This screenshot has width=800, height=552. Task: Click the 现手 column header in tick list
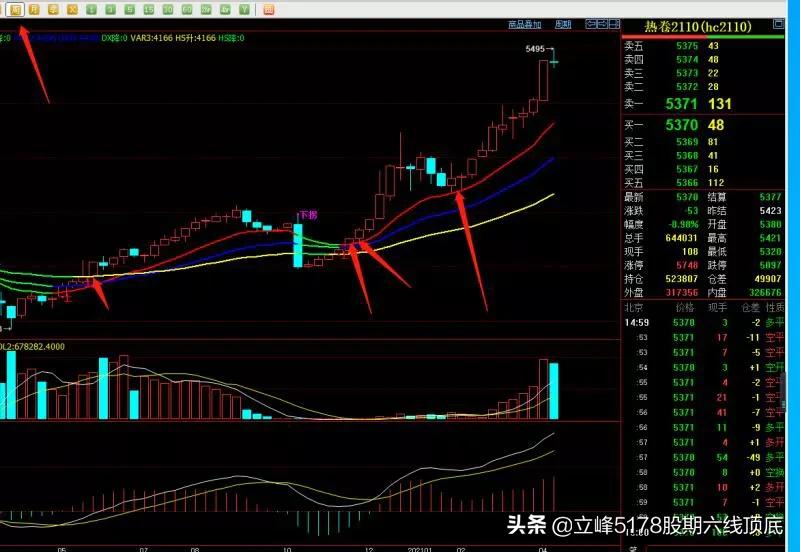[717, 308]
